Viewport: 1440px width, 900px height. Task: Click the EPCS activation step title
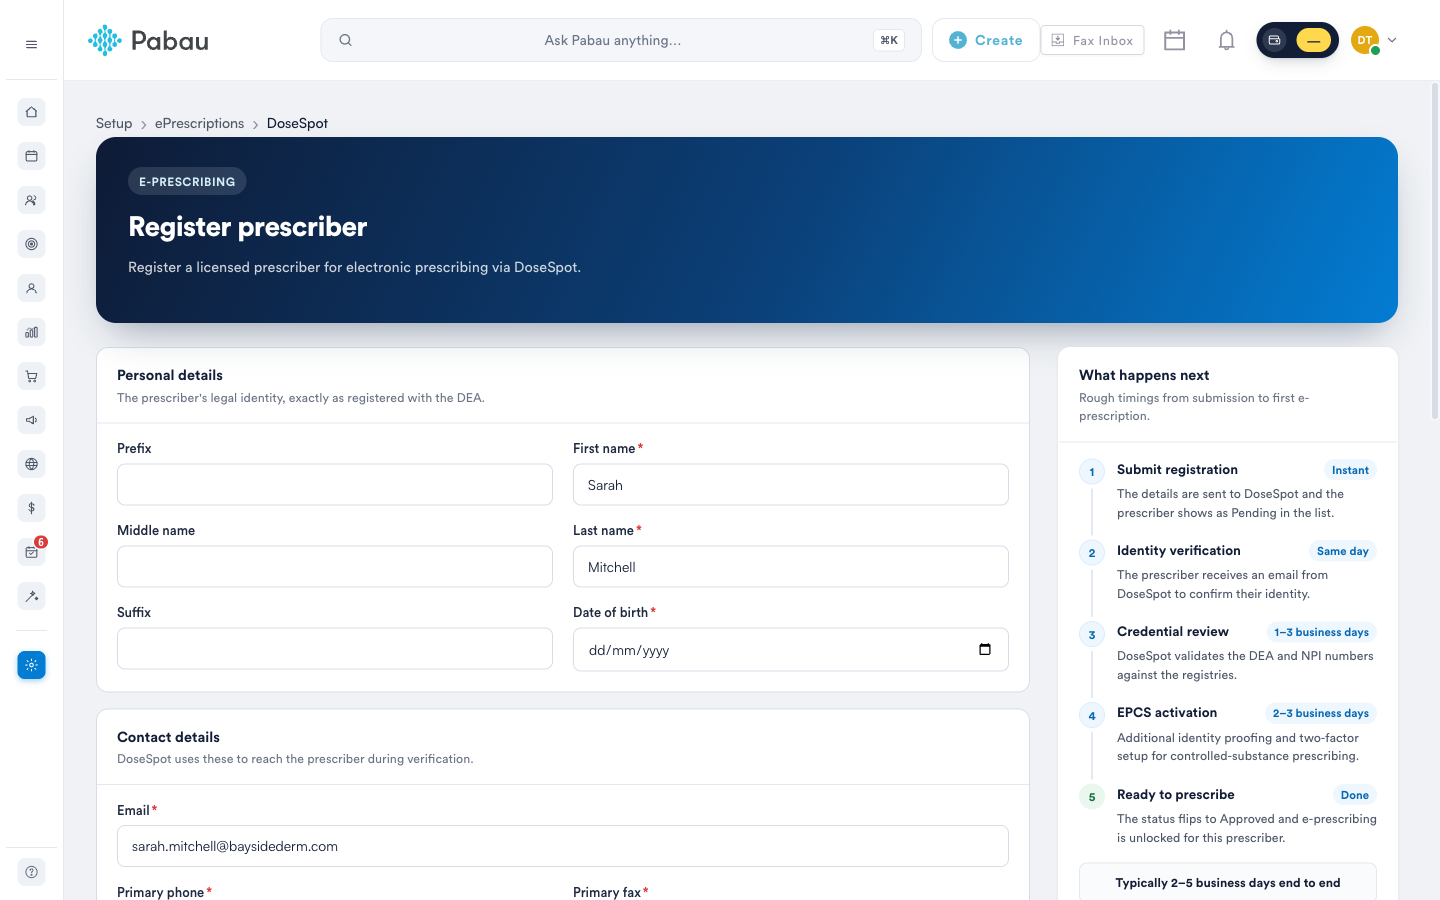click(1167, 712)
